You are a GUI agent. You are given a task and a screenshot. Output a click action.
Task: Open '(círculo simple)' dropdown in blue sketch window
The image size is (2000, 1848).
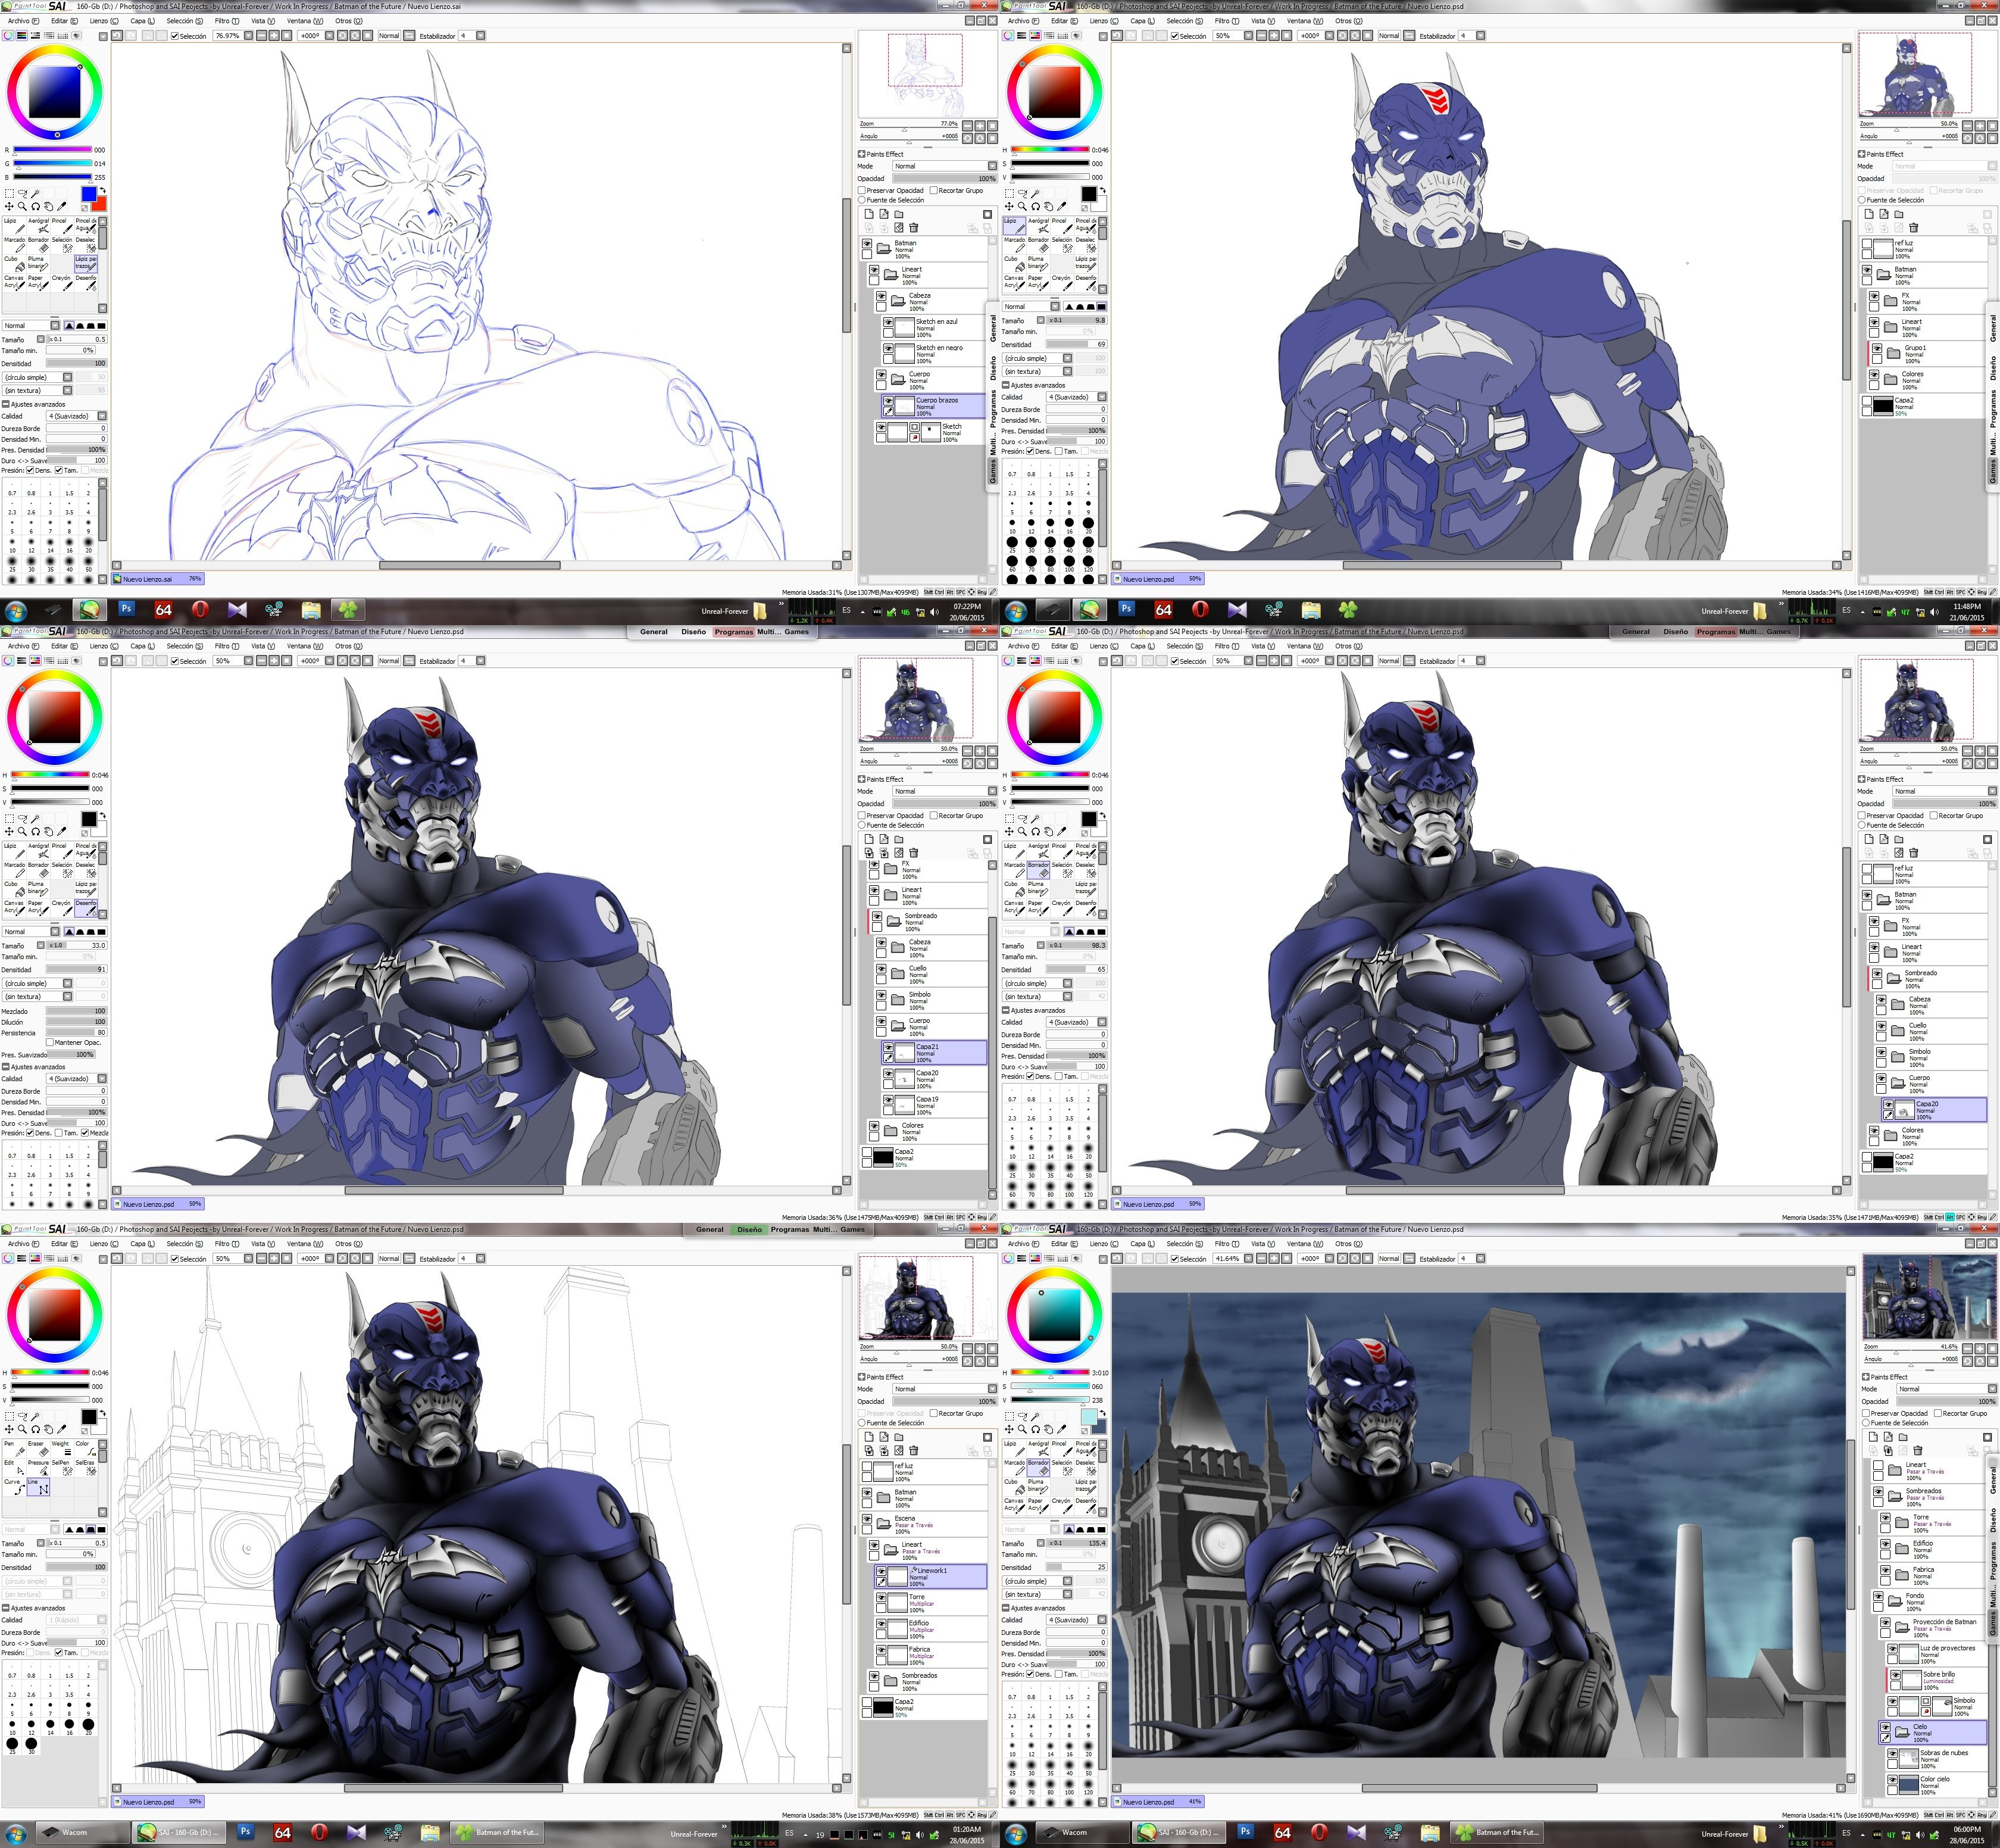(38, 377)
